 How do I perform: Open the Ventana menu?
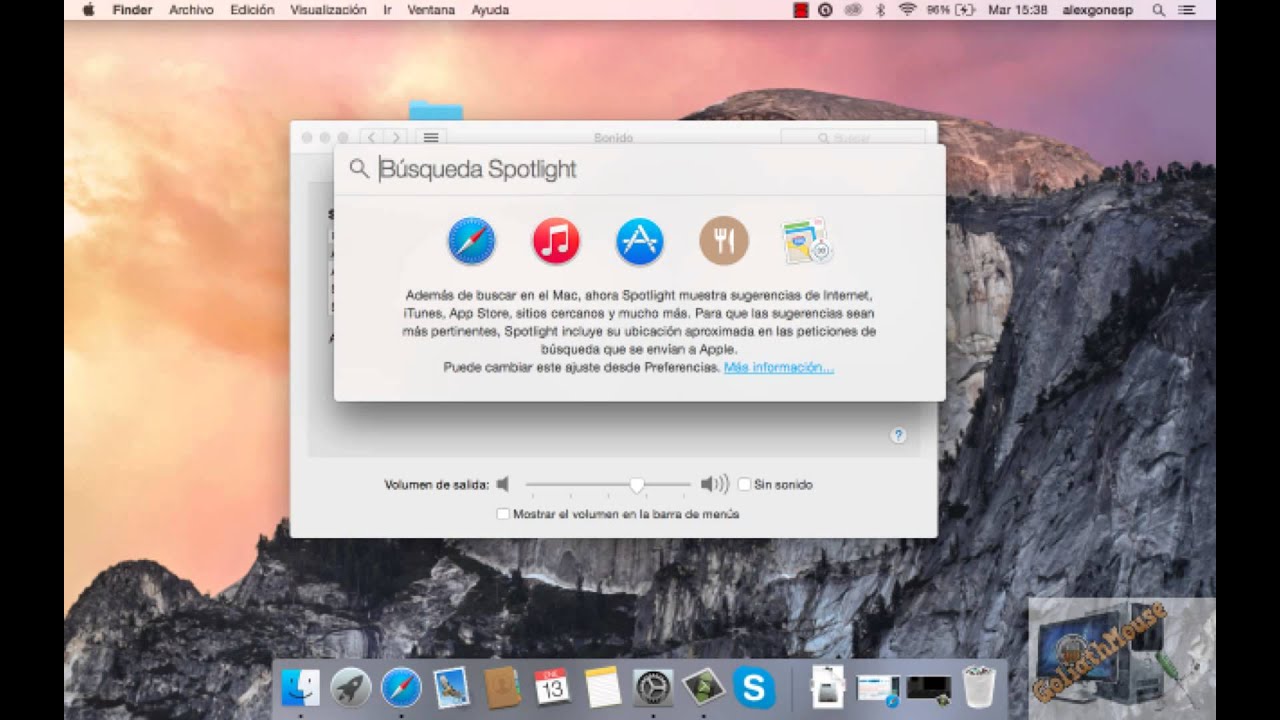(431, 10)
